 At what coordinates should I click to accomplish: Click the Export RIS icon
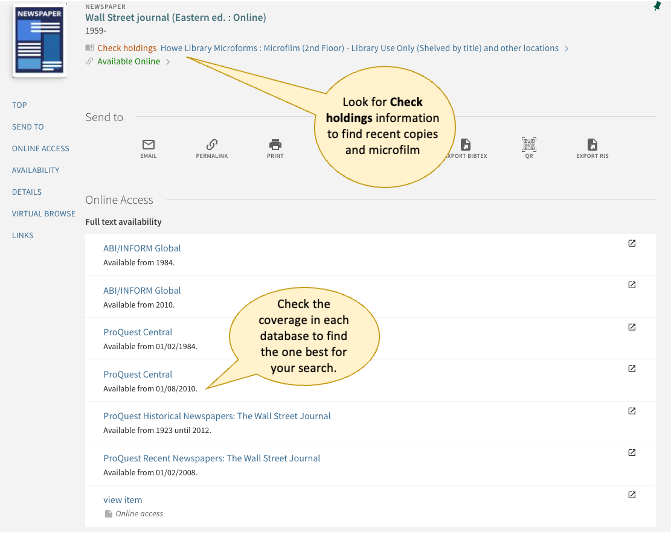[x=592, y=146]
